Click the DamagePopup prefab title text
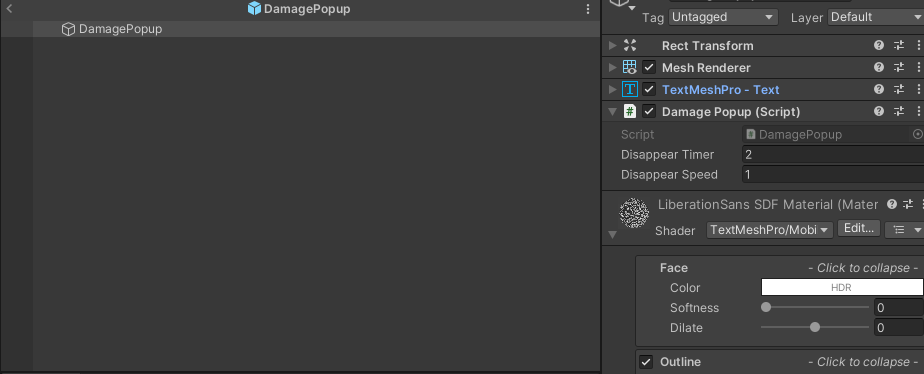The height and width of the screenshot is (374, 924). coord(307,9)
